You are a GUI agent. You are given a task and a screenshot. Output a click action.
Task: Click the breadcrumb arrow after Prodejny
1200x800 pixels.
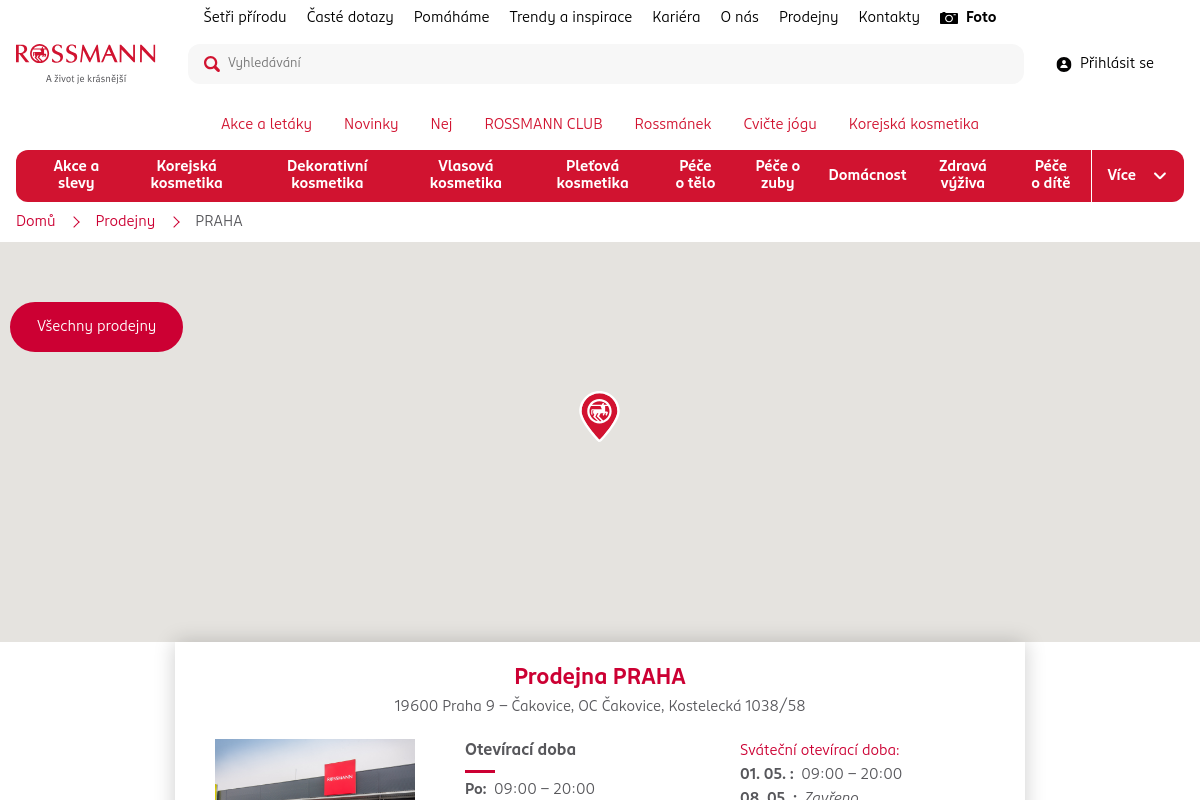point(176,222)
